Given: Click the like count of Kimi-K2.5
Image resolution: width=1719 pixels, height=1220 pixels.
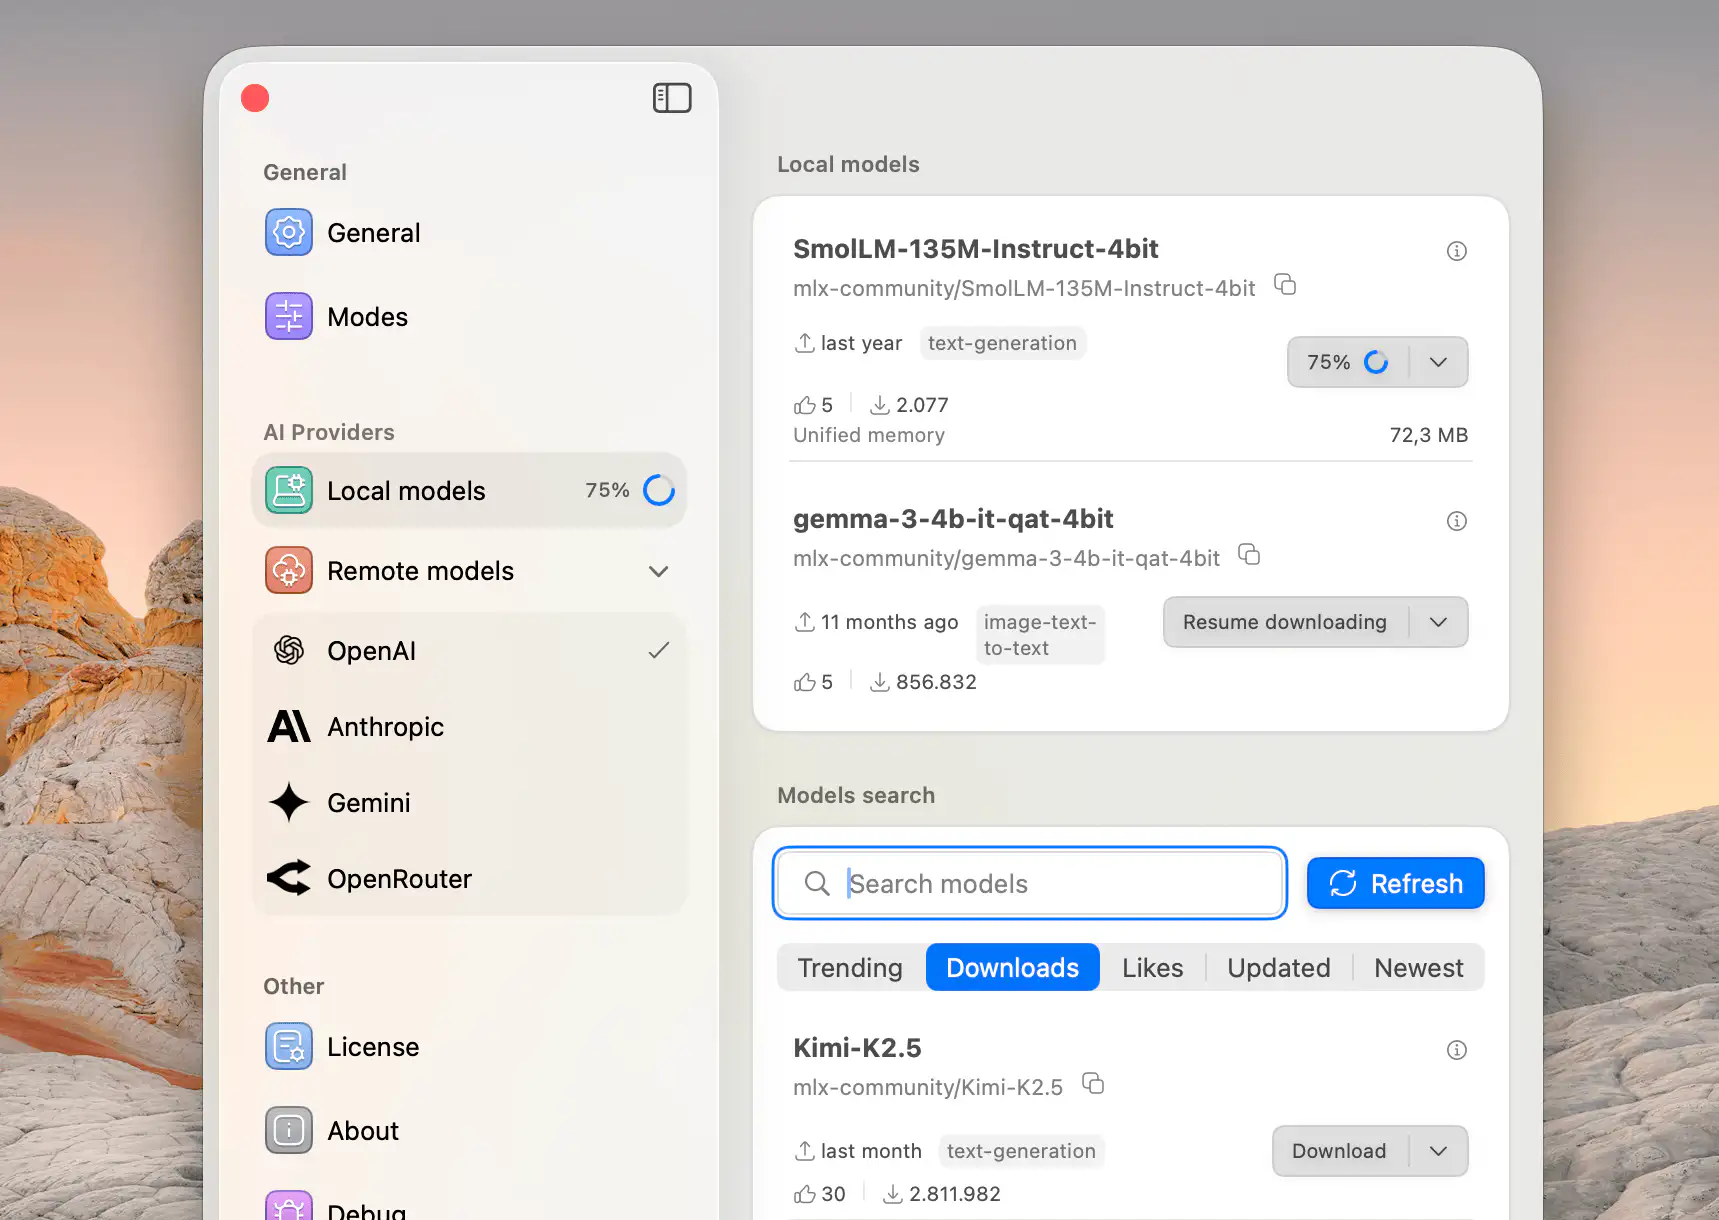Looking at the screenshot, I should (820, 1194).
